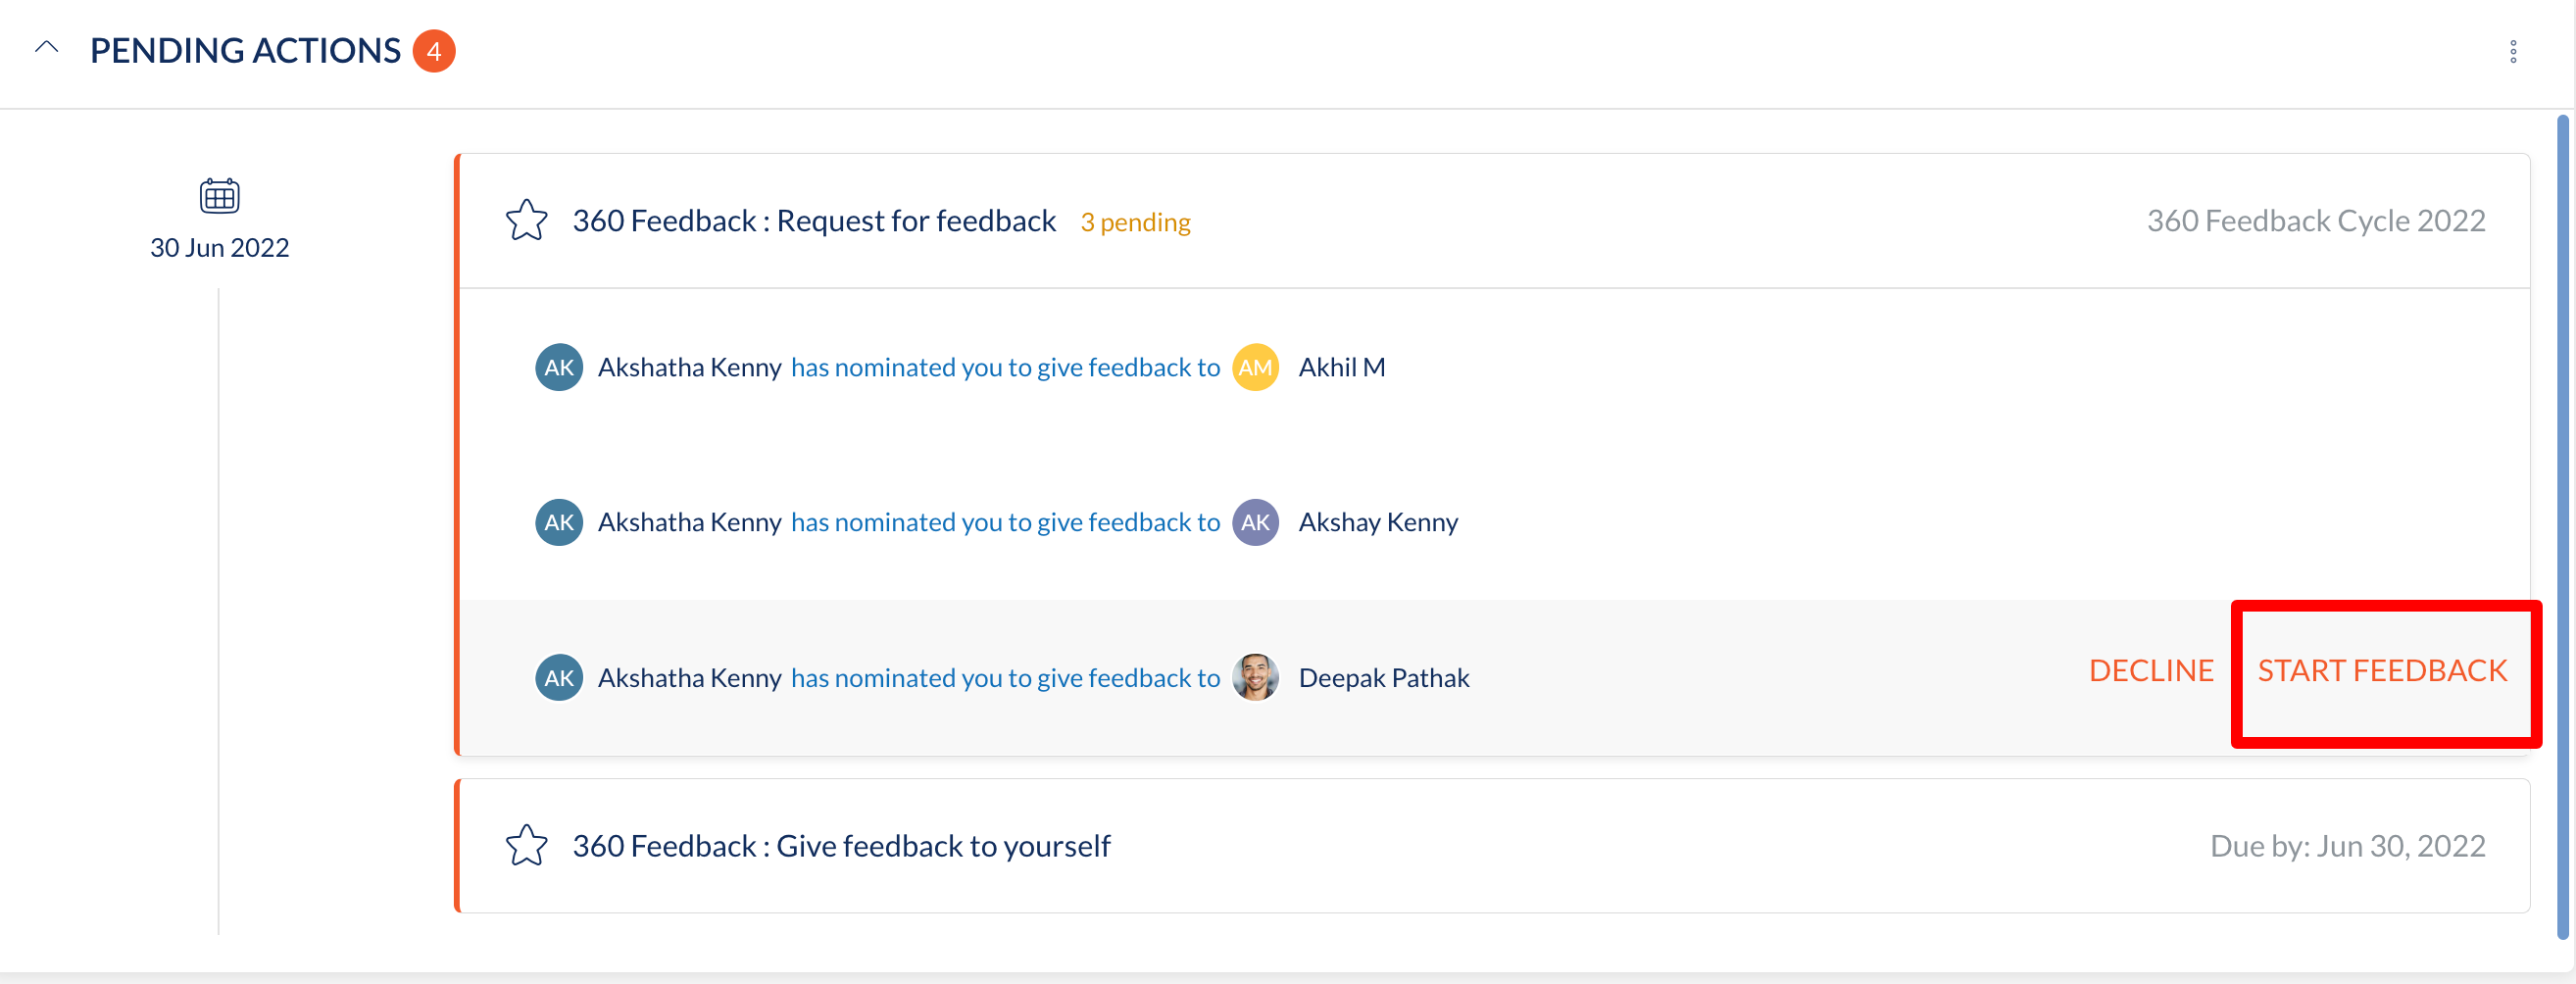Click Akshatha Kenny's name in the Deepak Pathak row
The width and height of the screenshot is (2576, 984).
pos(689,677)
